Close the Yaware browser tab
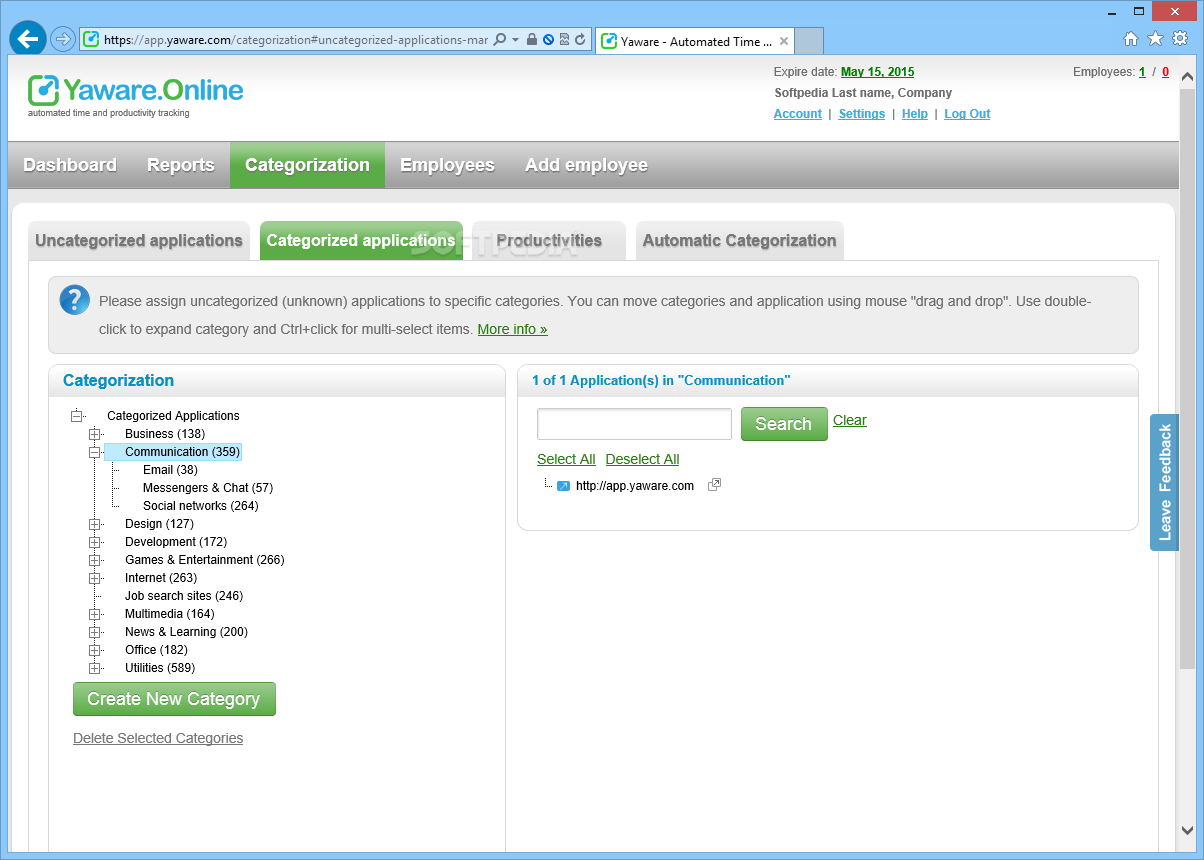The height and width of the screenshot is (860, 1204). [x=784, y=41]
